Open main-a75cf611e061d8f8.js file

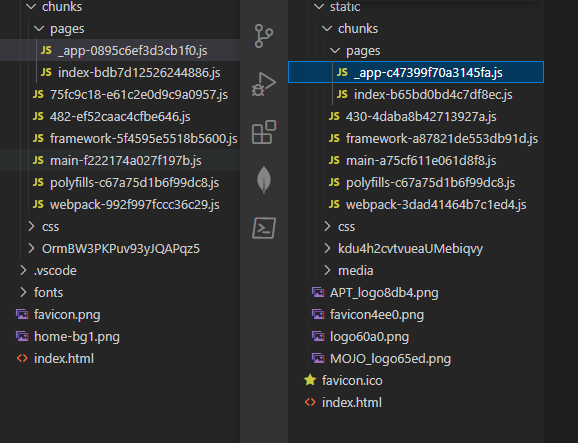[x=416, y=161]
